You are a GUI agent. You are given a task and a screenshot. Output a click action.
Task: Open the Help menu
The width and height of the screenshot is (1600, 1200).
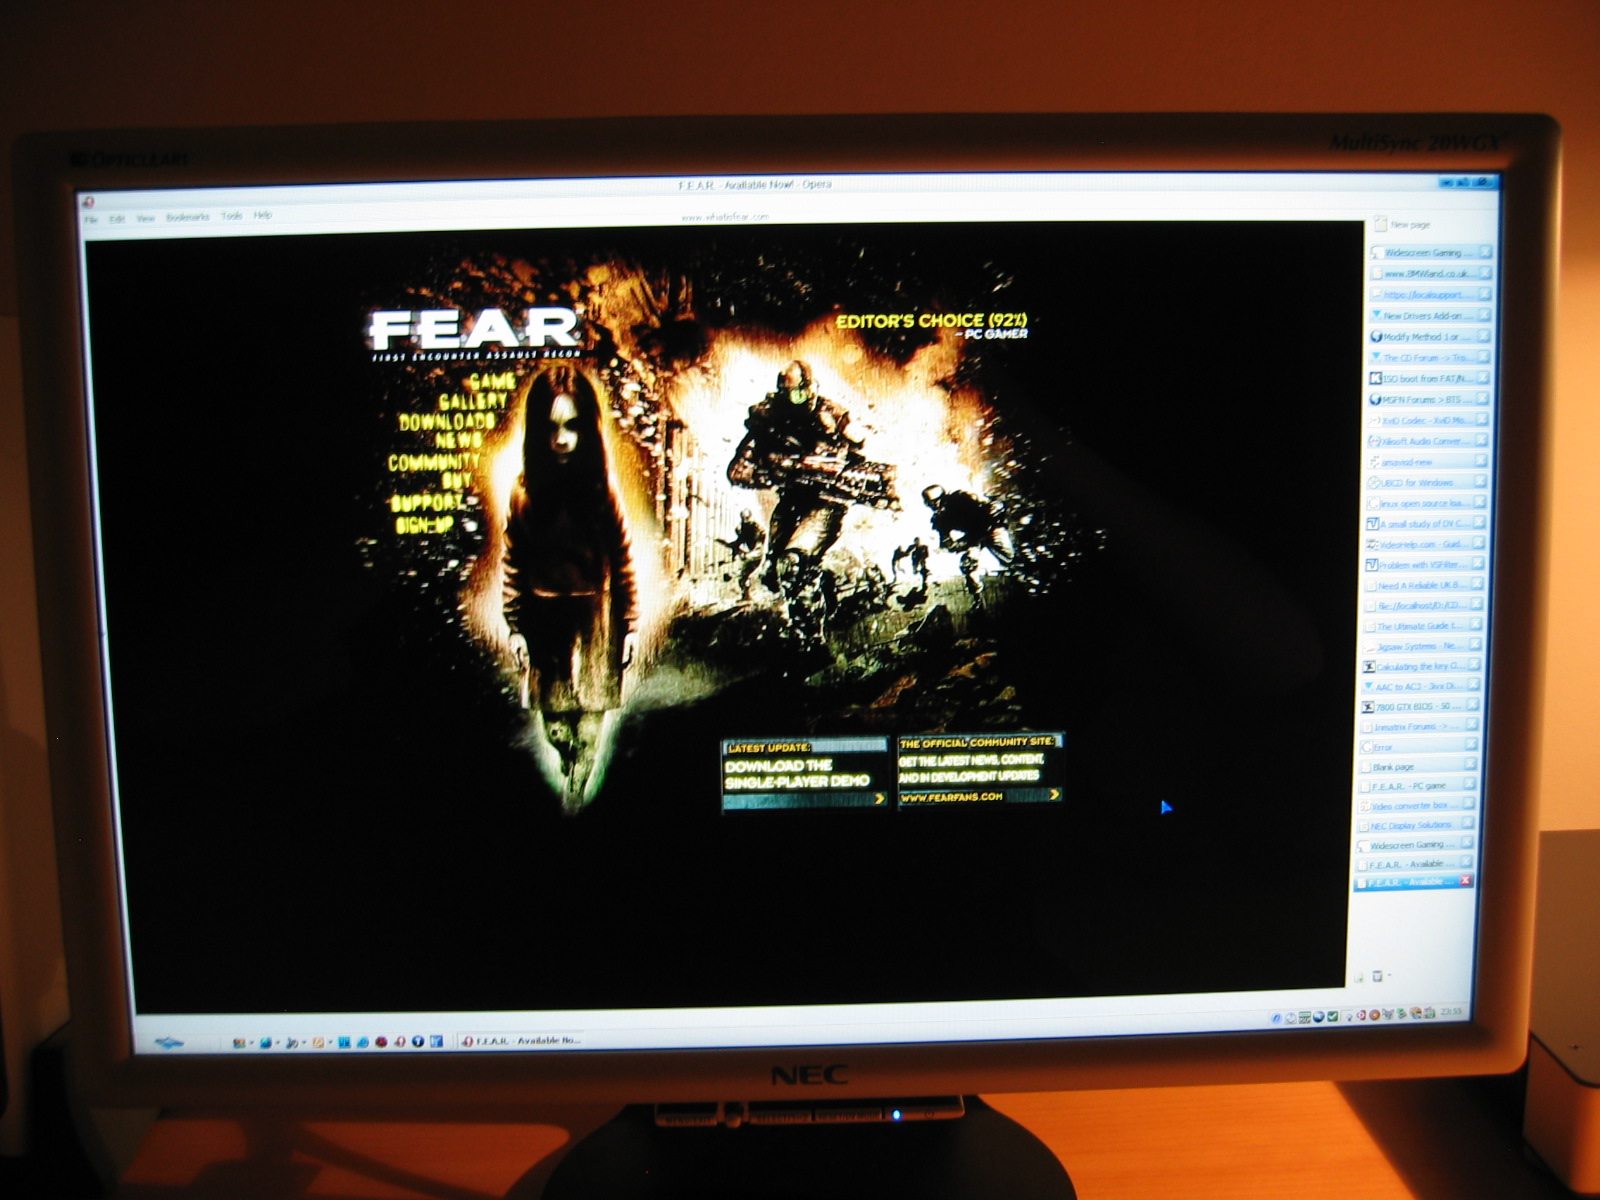click(263, 215)
